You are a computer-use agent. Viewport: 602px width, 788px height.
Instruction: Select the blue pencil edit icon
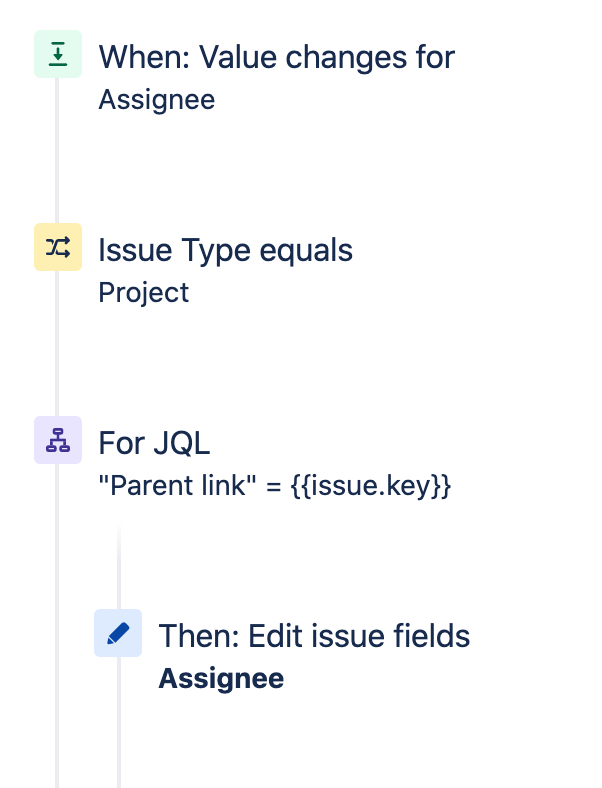tap(118, 633)
